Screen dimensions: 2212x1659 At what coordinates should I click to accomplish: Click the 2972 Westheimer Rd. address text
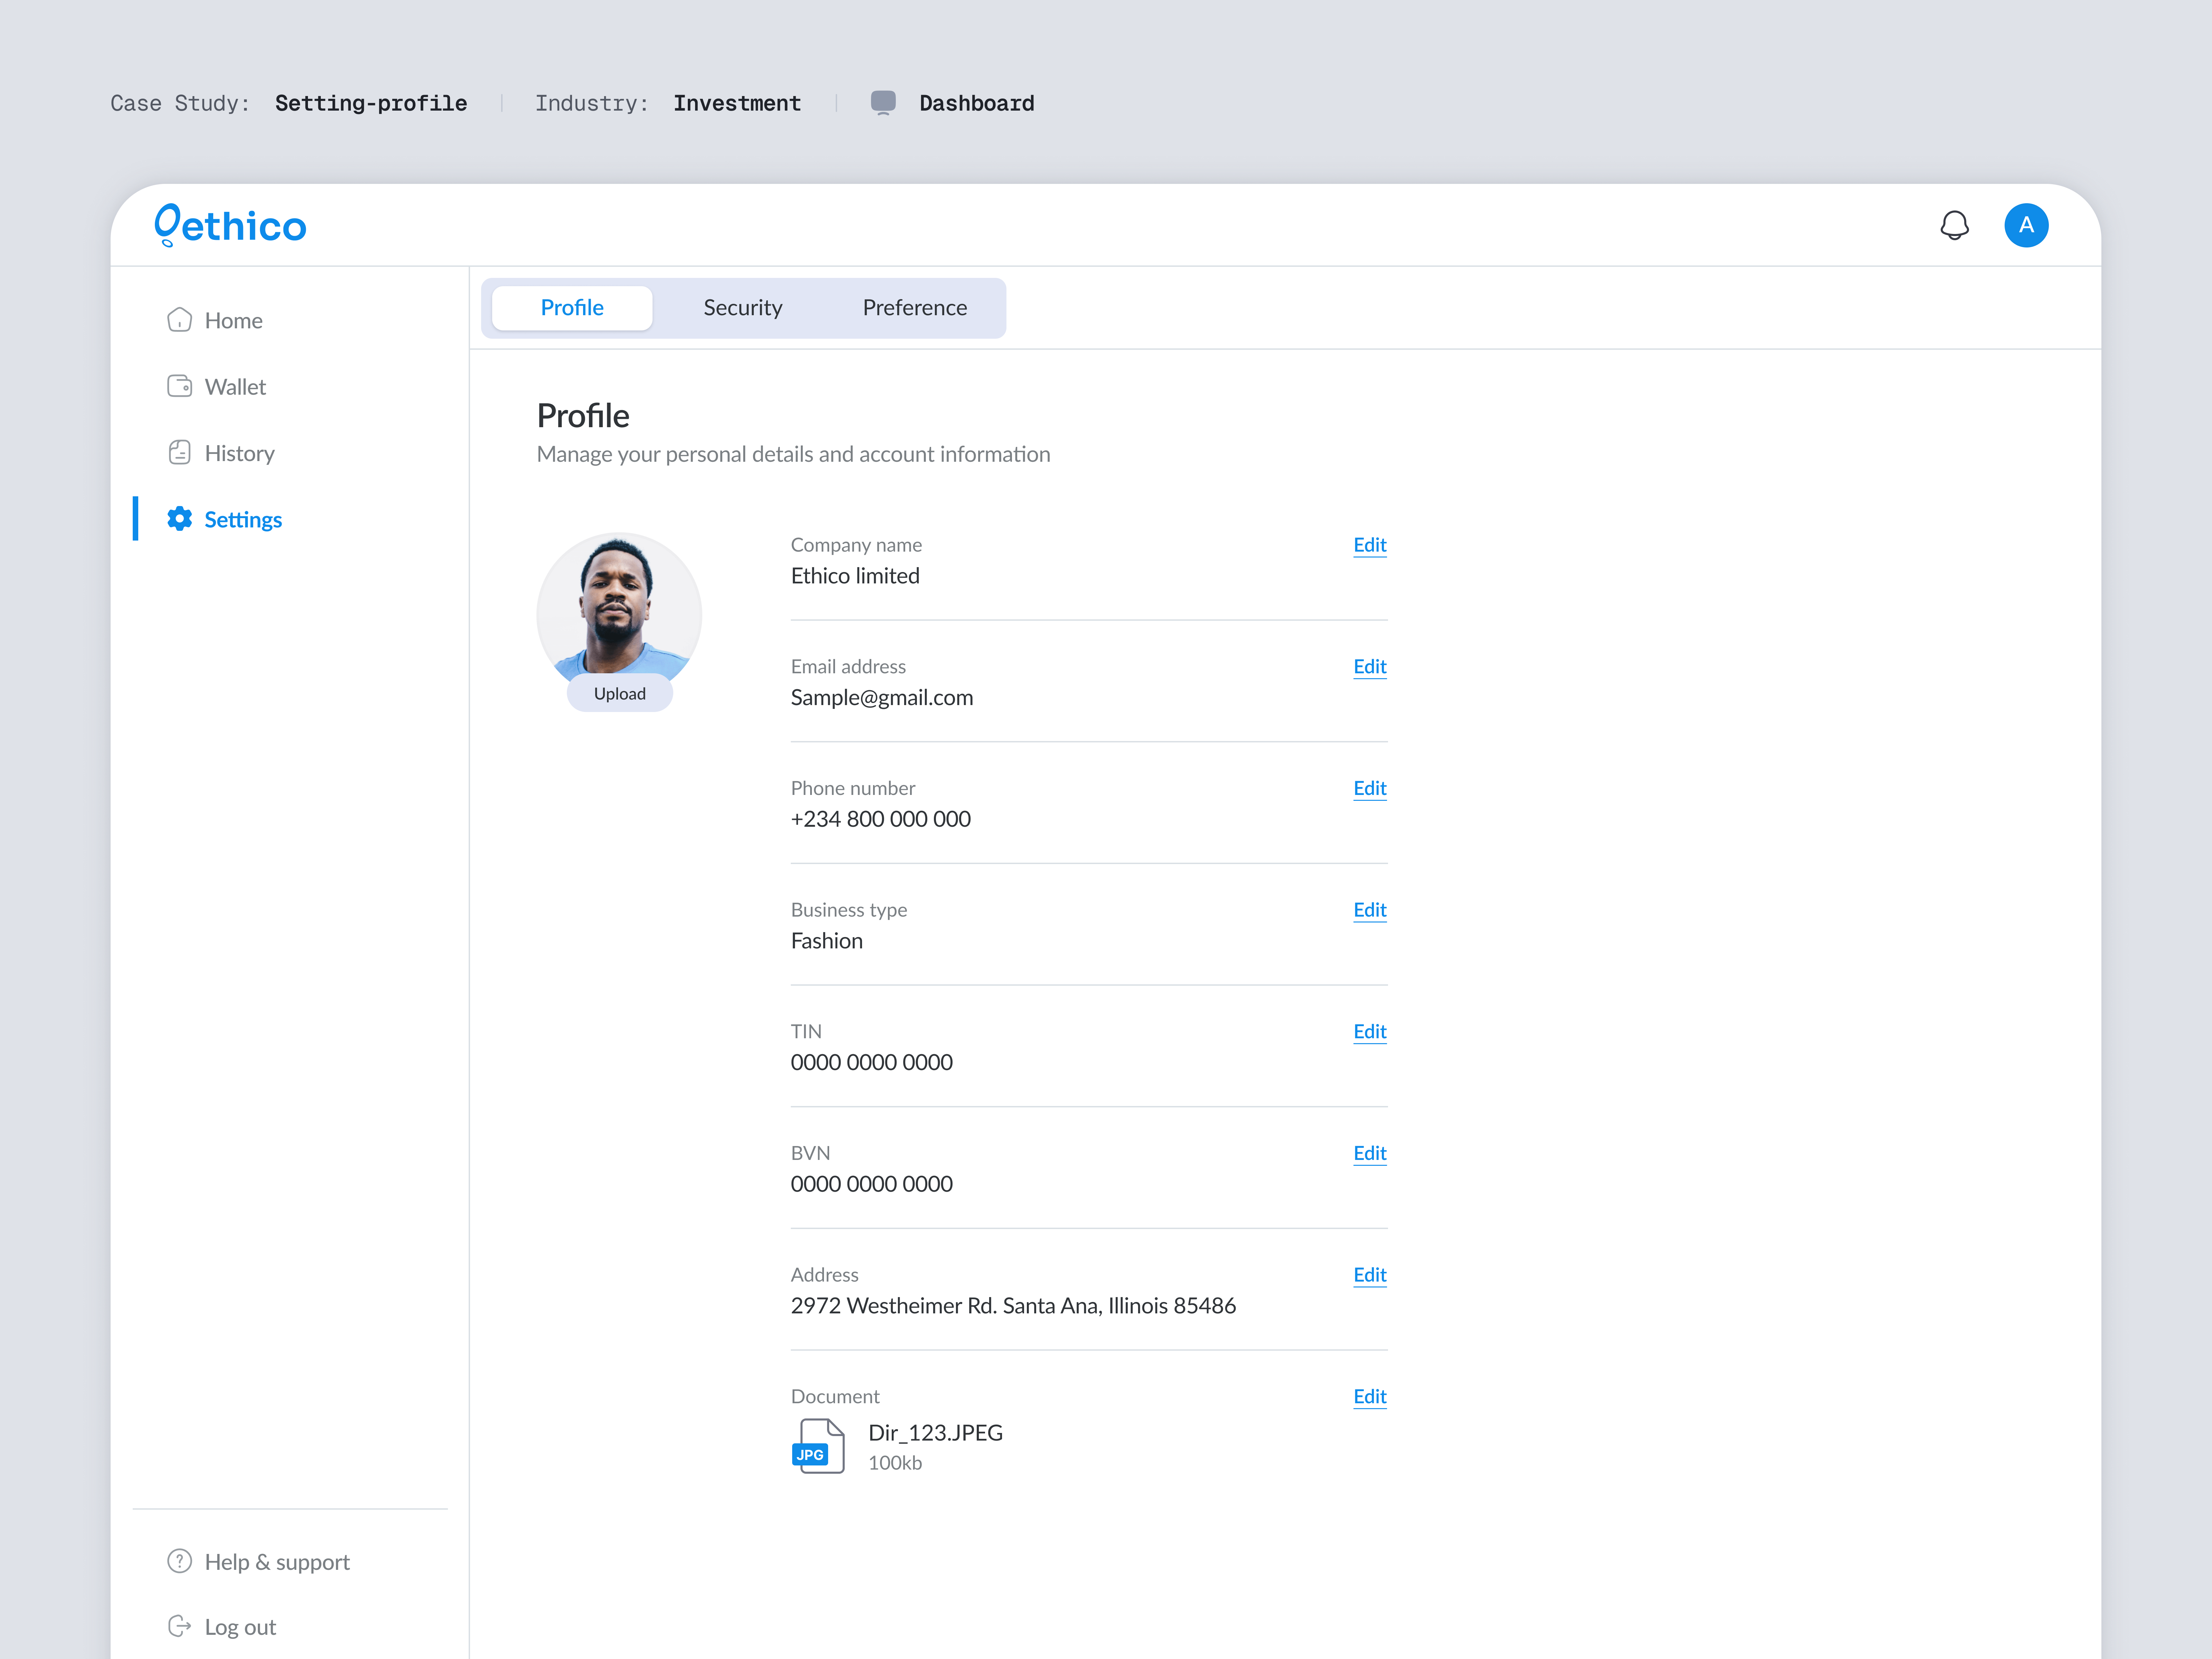(x=1013, y=1306)
